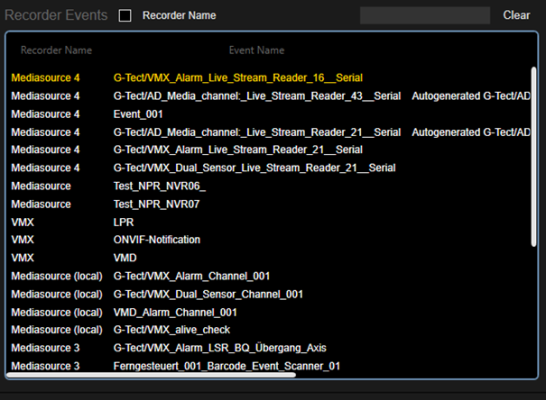
Task: Select the Event_001 row
Action: click(269, 114)
